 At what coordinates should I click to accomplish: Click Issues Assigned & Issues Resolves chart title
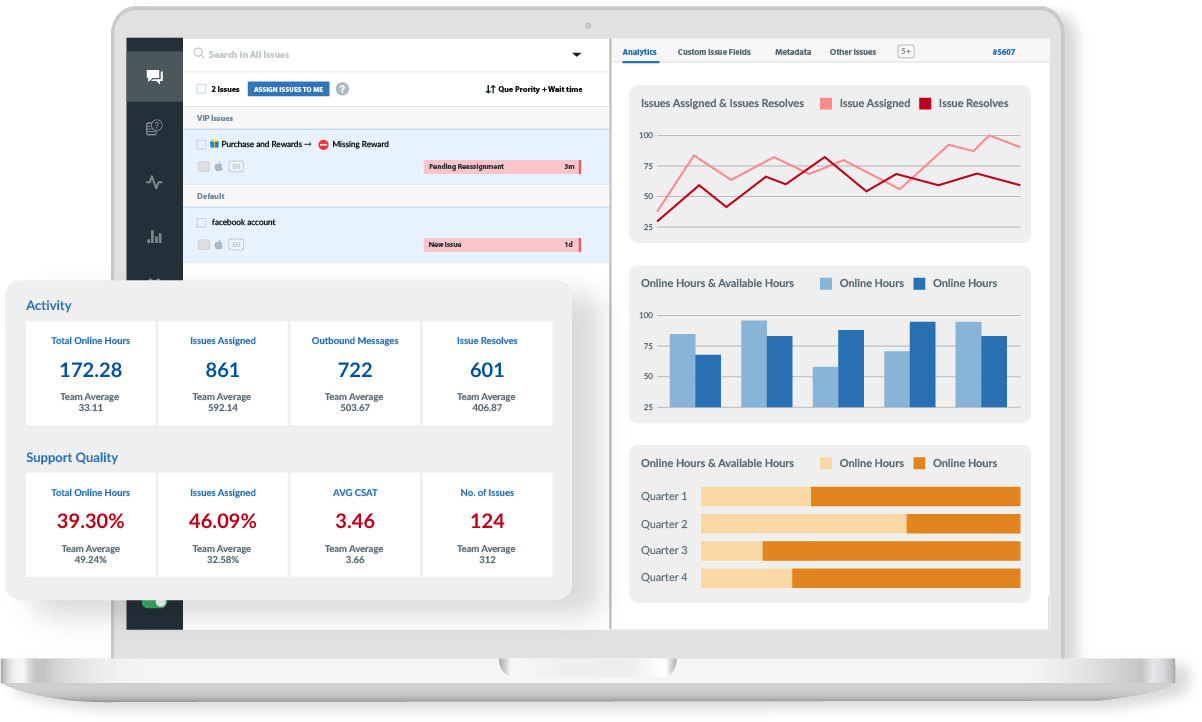tap(722, 103)
